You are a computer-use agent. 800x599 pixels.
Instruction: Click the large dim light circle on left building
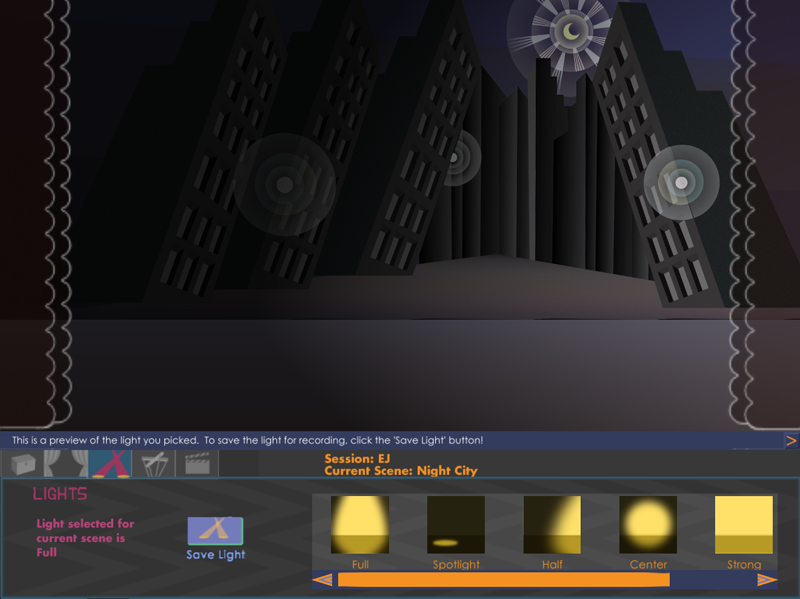(x=285, y=185)
